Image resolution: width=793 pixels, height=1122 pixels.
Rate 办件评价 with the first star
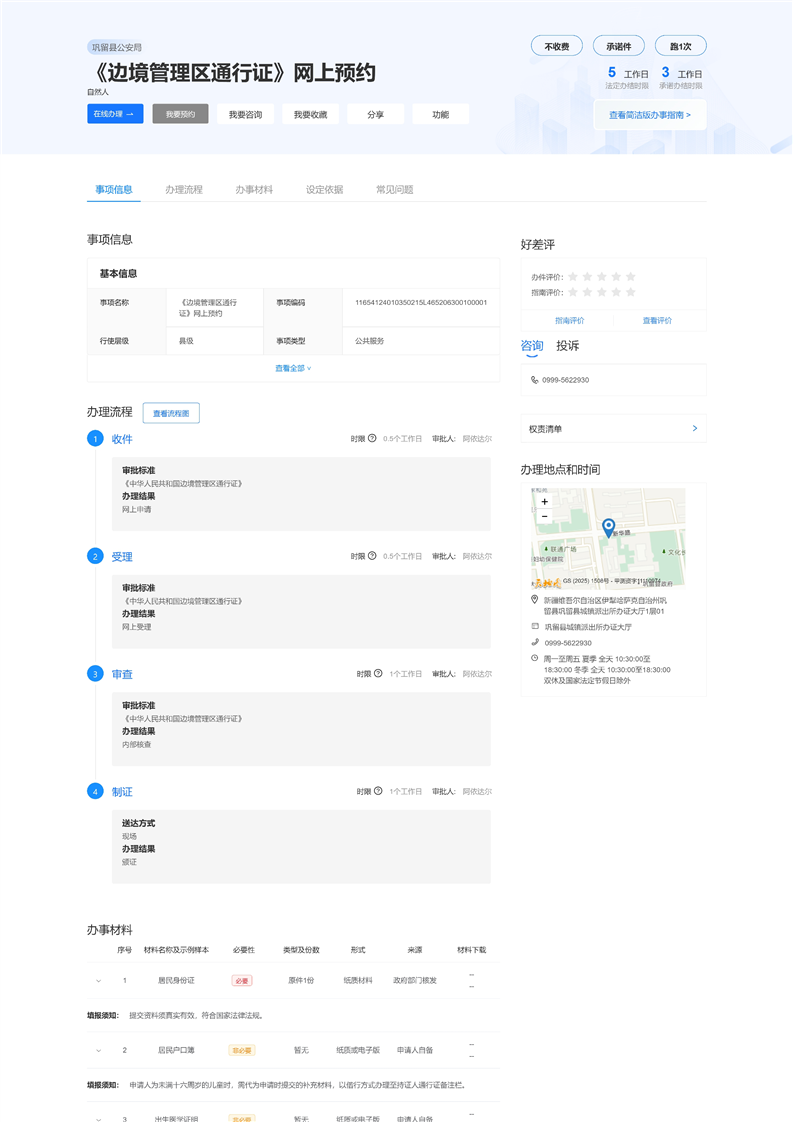[x=572, y=277]
